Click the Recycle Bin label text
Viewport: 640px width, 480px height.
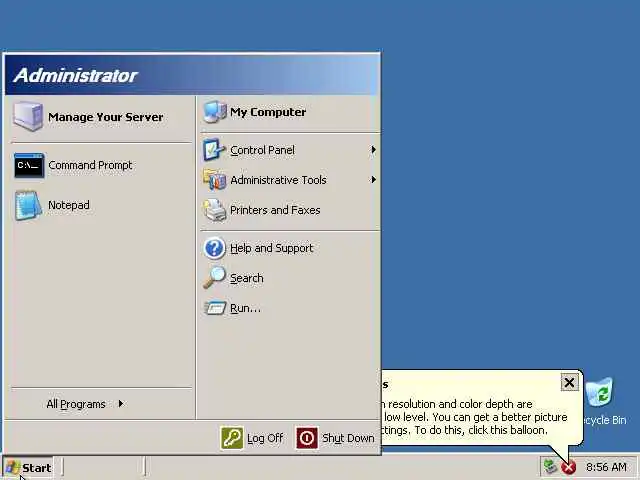tap(603, 420)
